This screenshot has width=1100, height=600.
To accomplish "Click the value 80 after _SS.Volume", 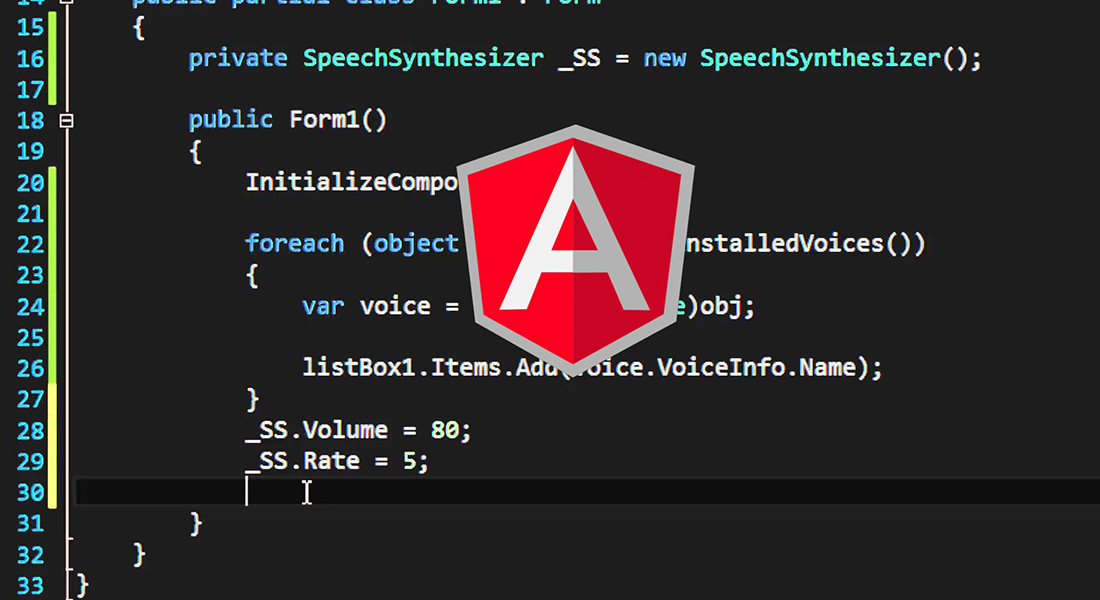I will (444, 430).
